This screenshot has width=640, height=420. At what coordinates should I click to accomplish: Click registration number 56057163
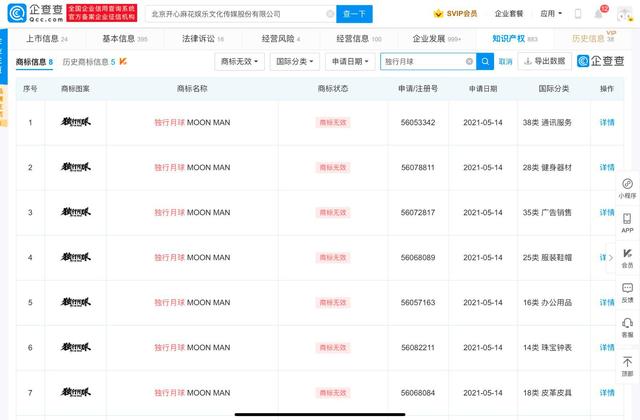(418, 302)
